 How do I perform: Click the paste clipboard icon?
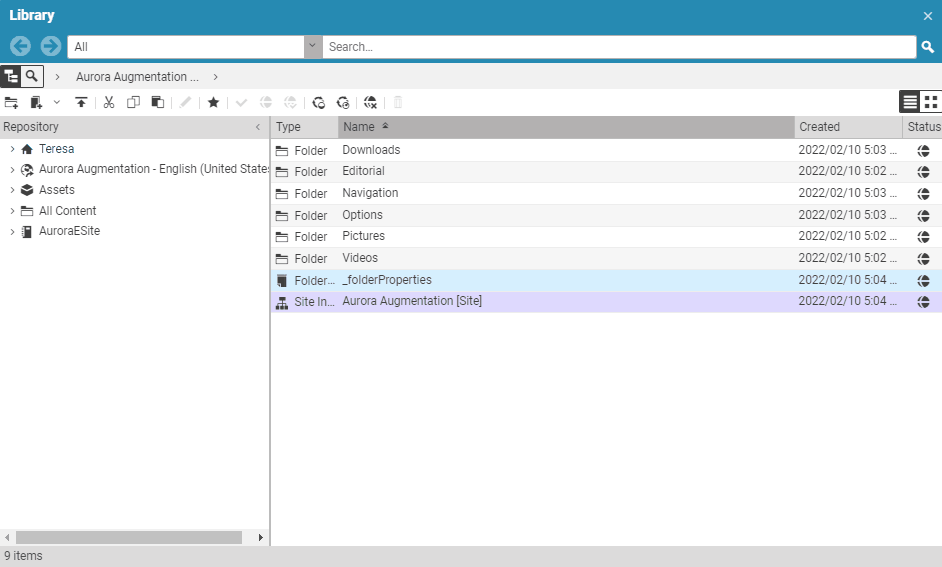point(157,102)
